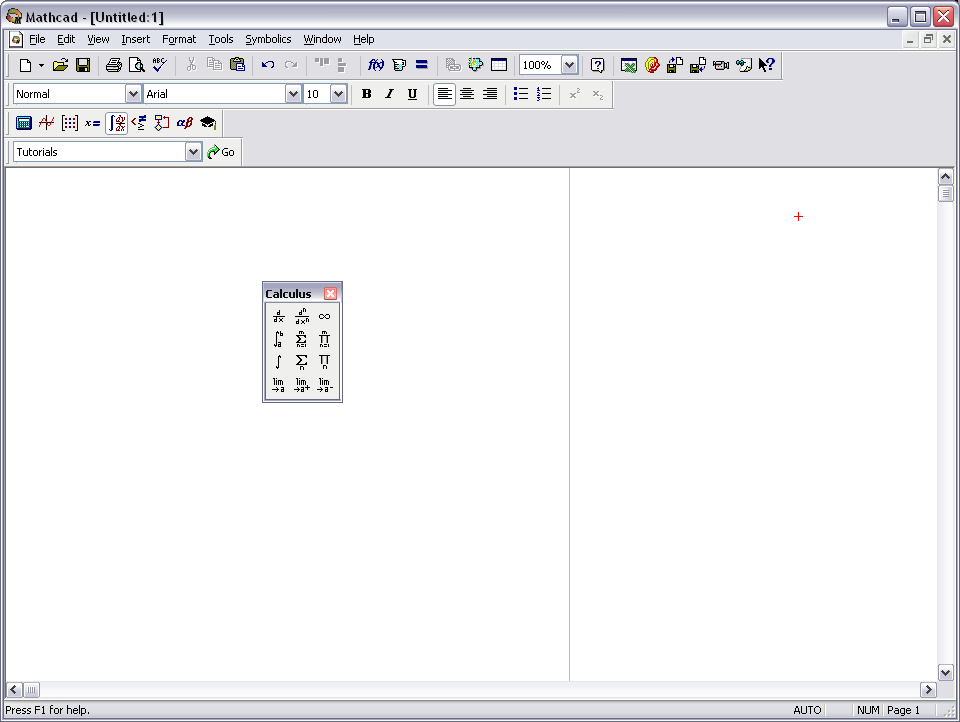Open the File menu
The height and width of the screenshot is (722, 960).
click(x=37, y=39)
